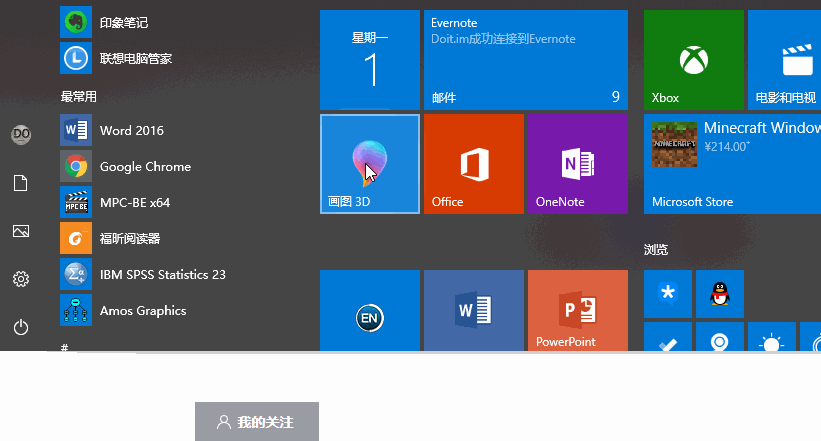Open Documents from the sidebar
Screen dimensions: 821x441
click(x=20, y=183)
